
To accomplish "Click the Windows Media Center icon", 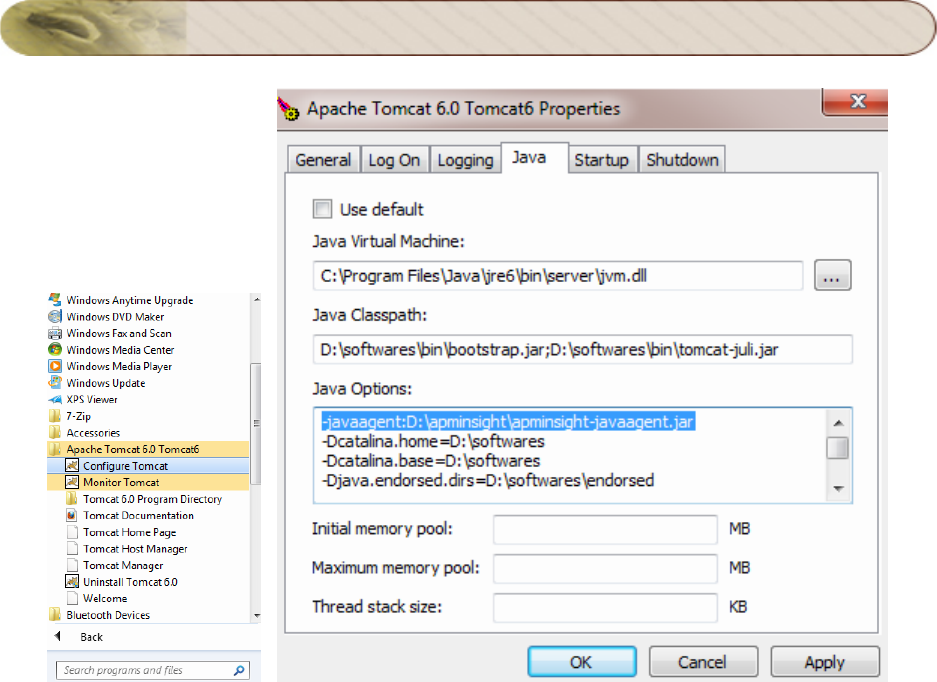I will tap(55, 349).
